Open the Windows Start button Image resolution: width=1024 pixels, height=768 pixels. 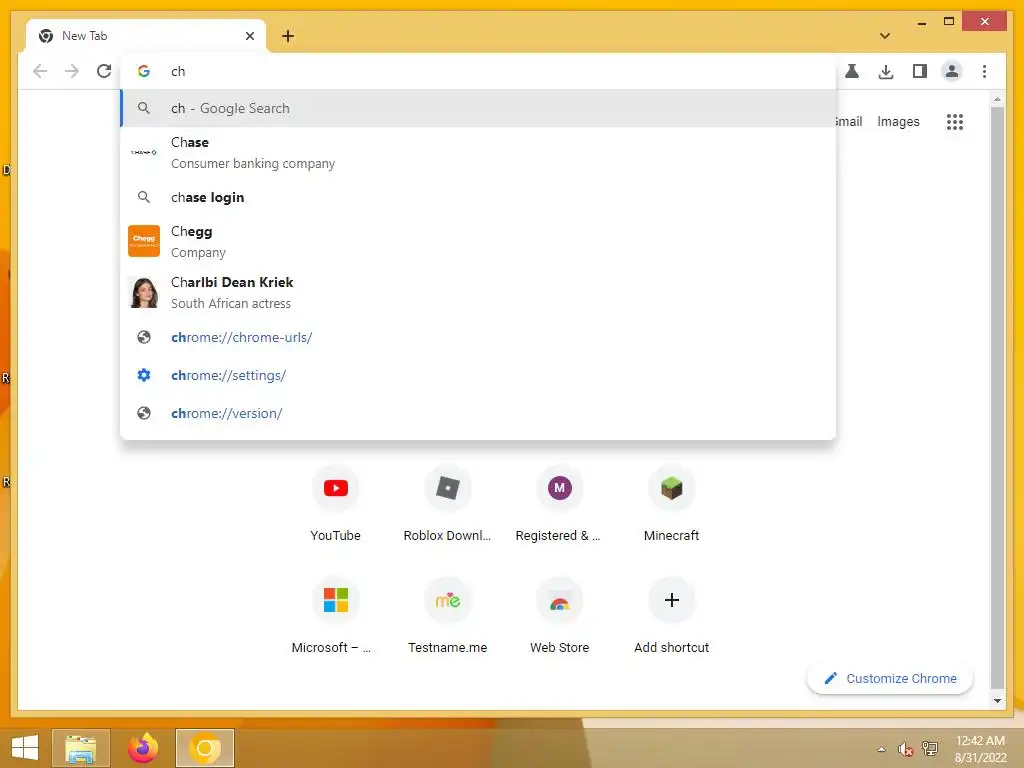coord(25,748)
